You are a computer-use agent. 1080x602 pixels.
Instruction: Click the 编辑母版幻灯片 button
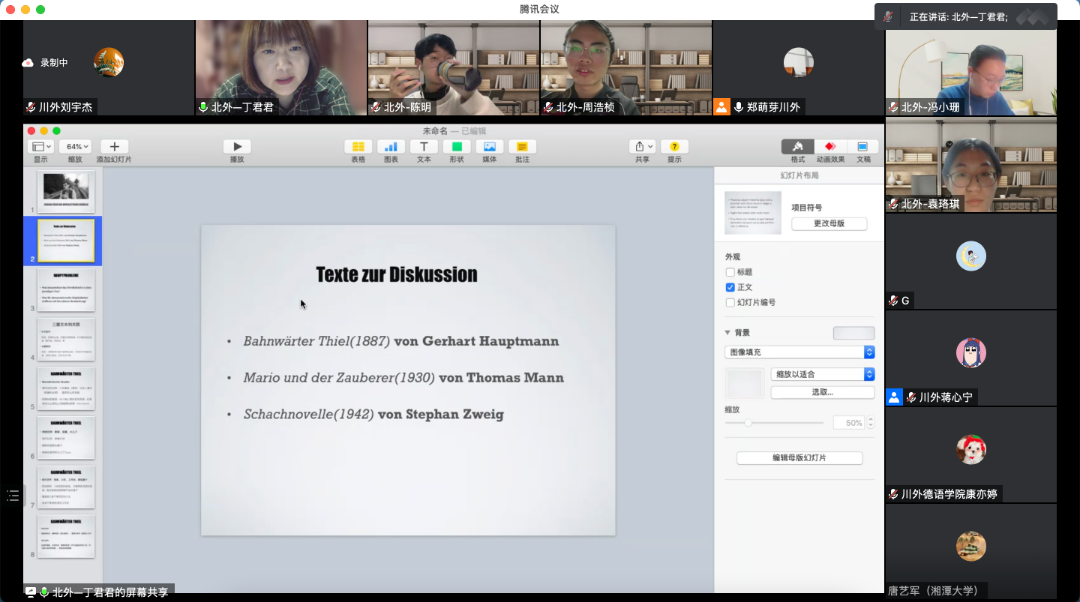799,458
